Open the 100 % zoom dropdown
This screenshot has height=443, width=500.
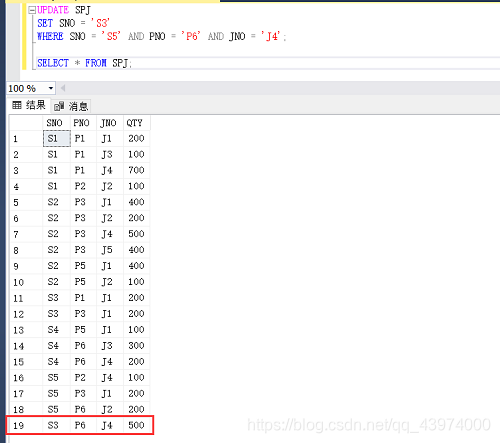[51, 88]
